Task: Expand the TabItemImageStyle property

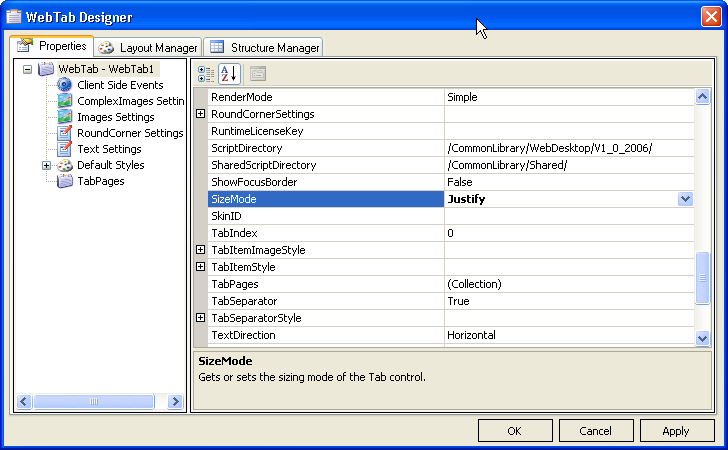Action: pos(201,250)
